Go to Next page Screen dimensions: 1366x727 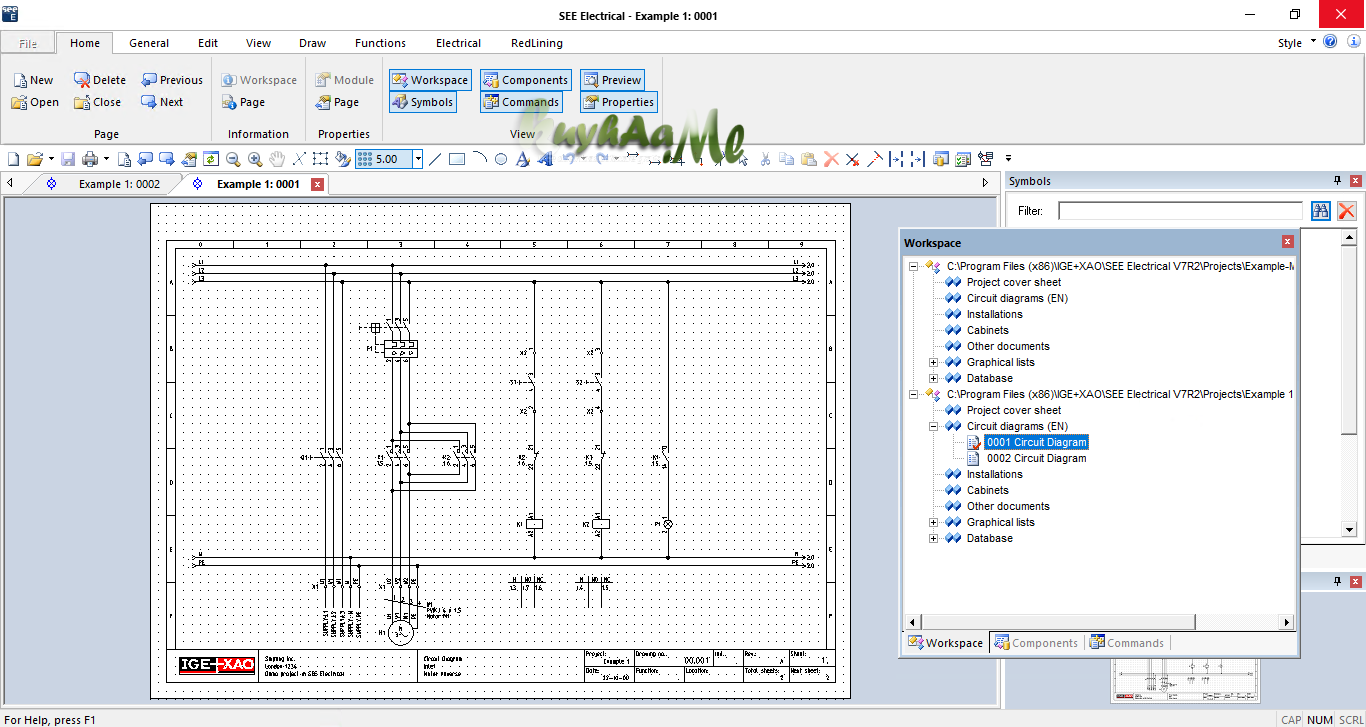tap(162, 102)
